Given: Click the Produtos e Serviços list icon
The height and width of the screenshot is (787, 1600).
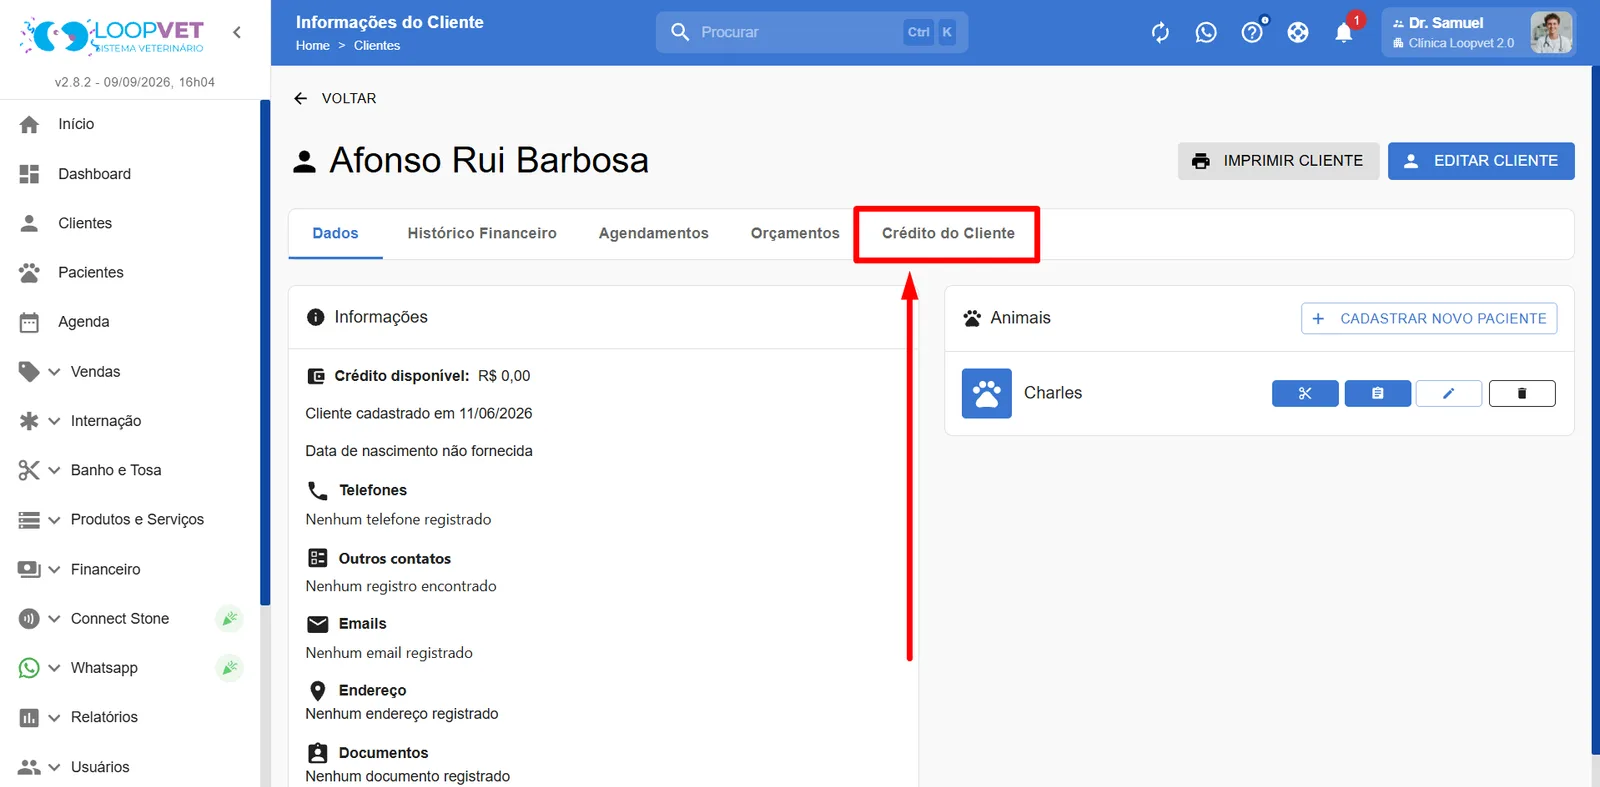Looking at the screenshot, I should coord(29,520).
